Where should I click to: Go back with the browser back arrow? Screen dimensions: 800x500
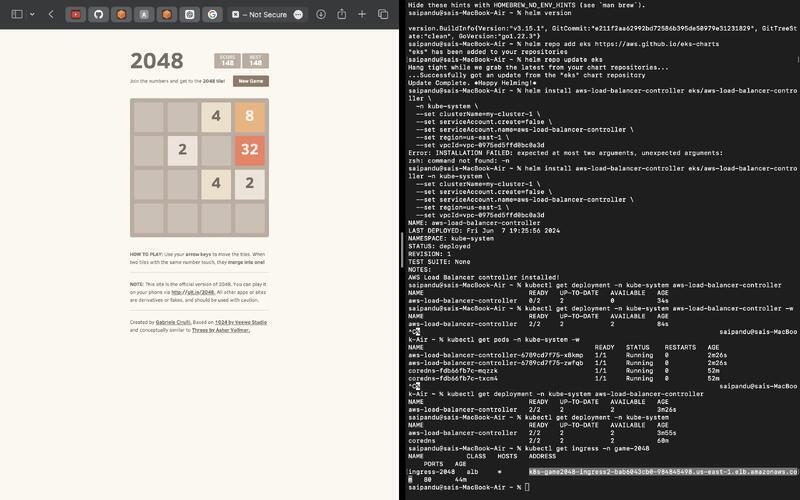tap(51, 14)
